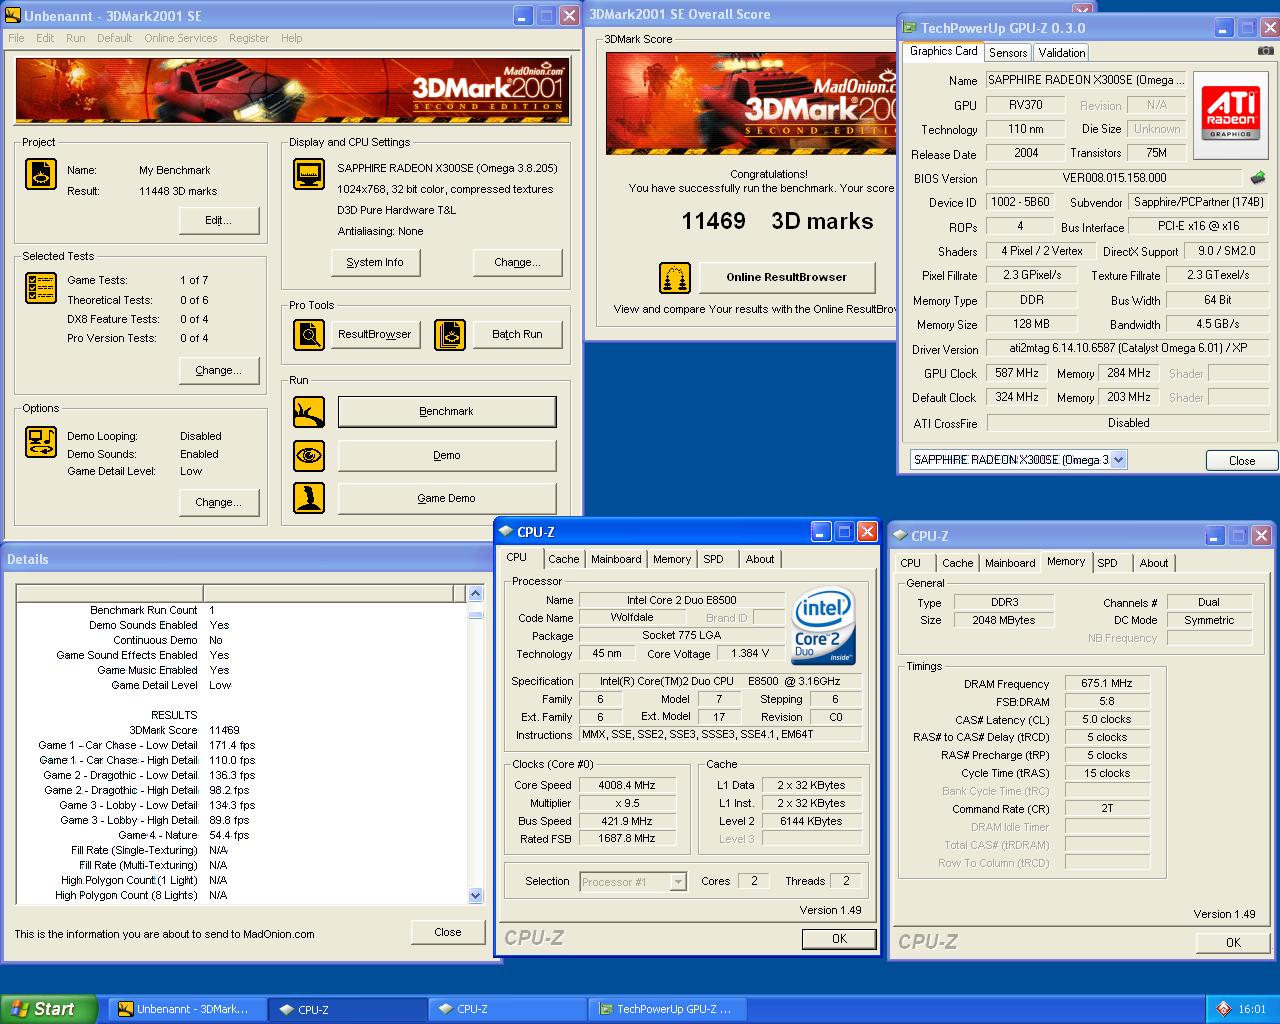Switch to the Validation tab in GPU-Z
Screen dimensions: 1280x1024
point(1061,53)
